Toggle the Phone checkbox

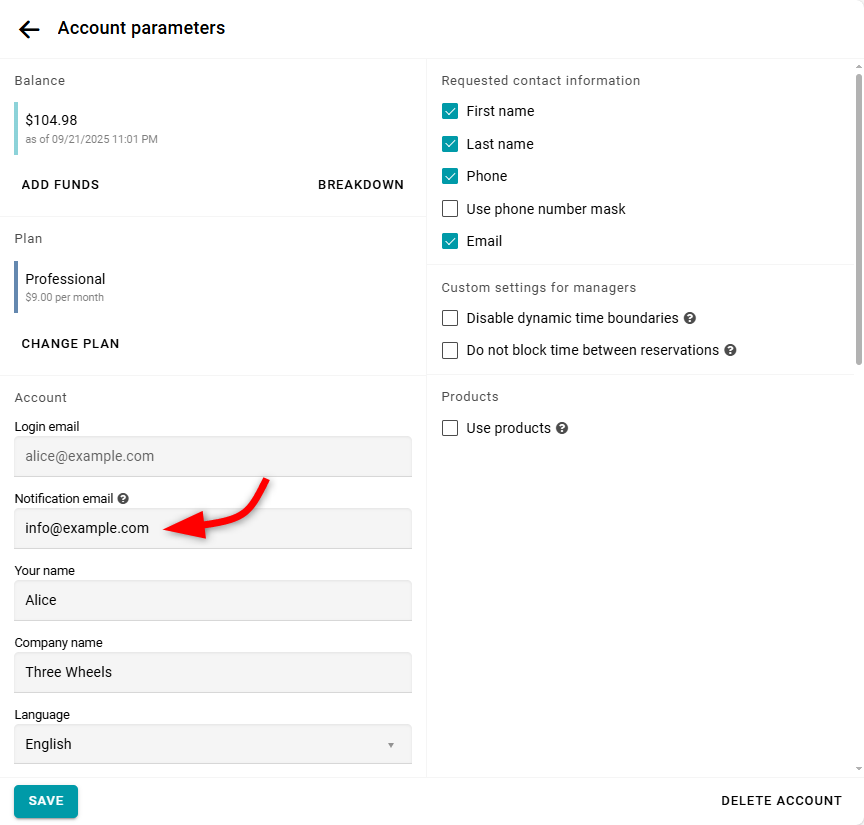tap(450, 176)
